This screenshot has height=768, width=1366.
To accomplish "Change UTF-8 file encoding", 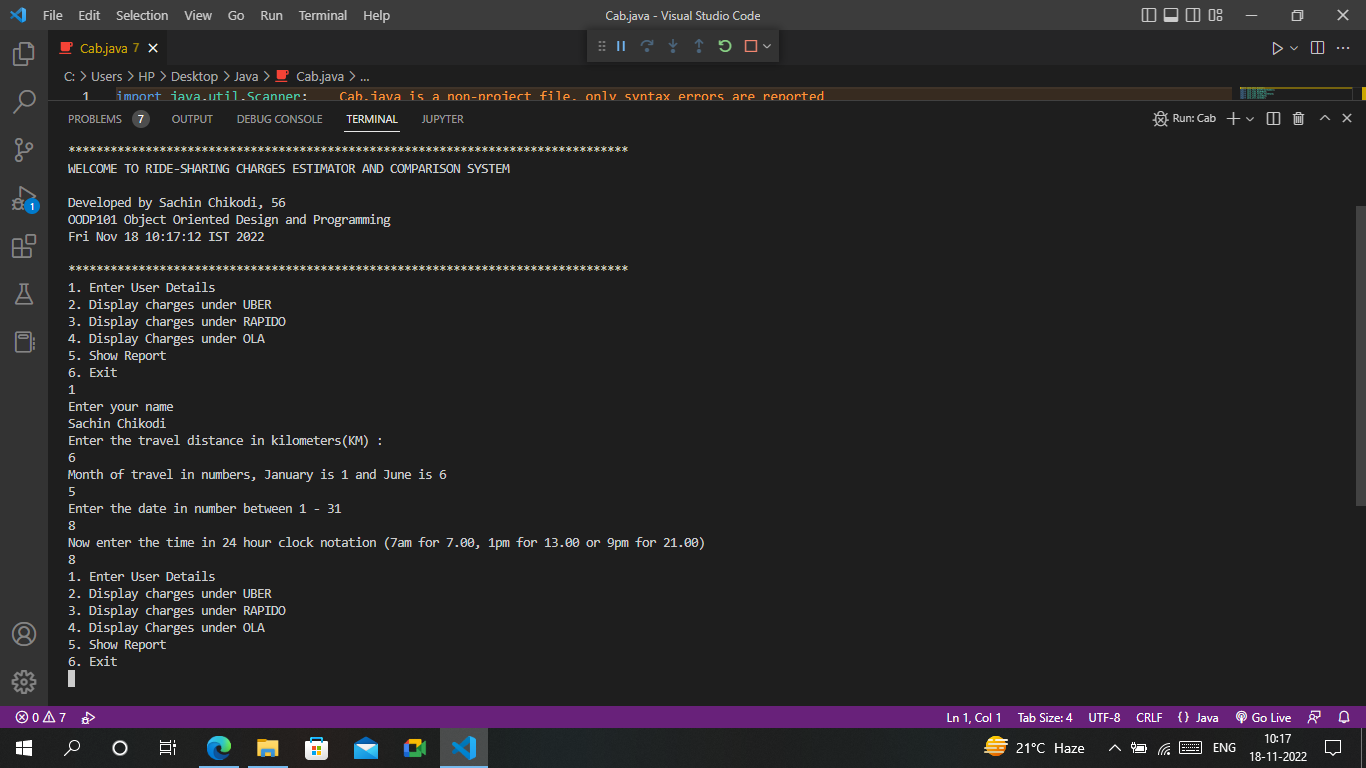I will click(x=1104, y=717).
